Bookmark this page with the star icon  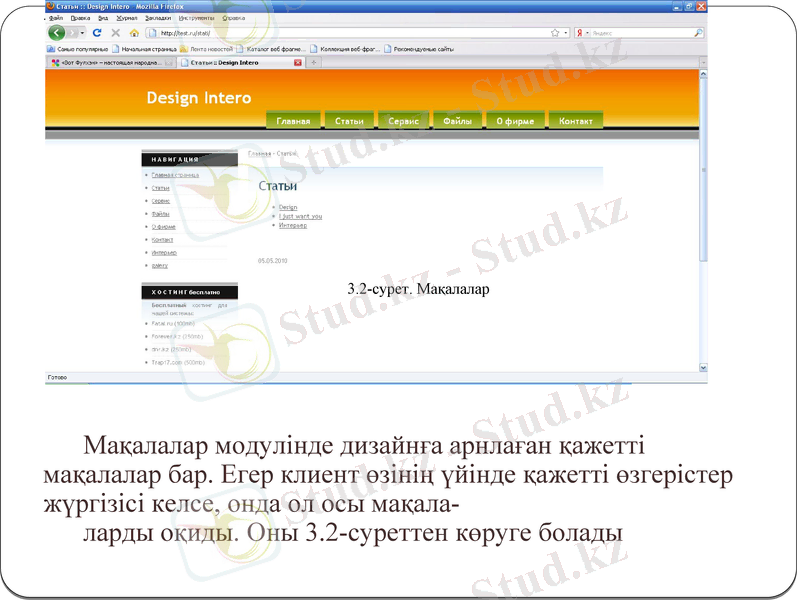pyautogui.click(x=555, y=33)
